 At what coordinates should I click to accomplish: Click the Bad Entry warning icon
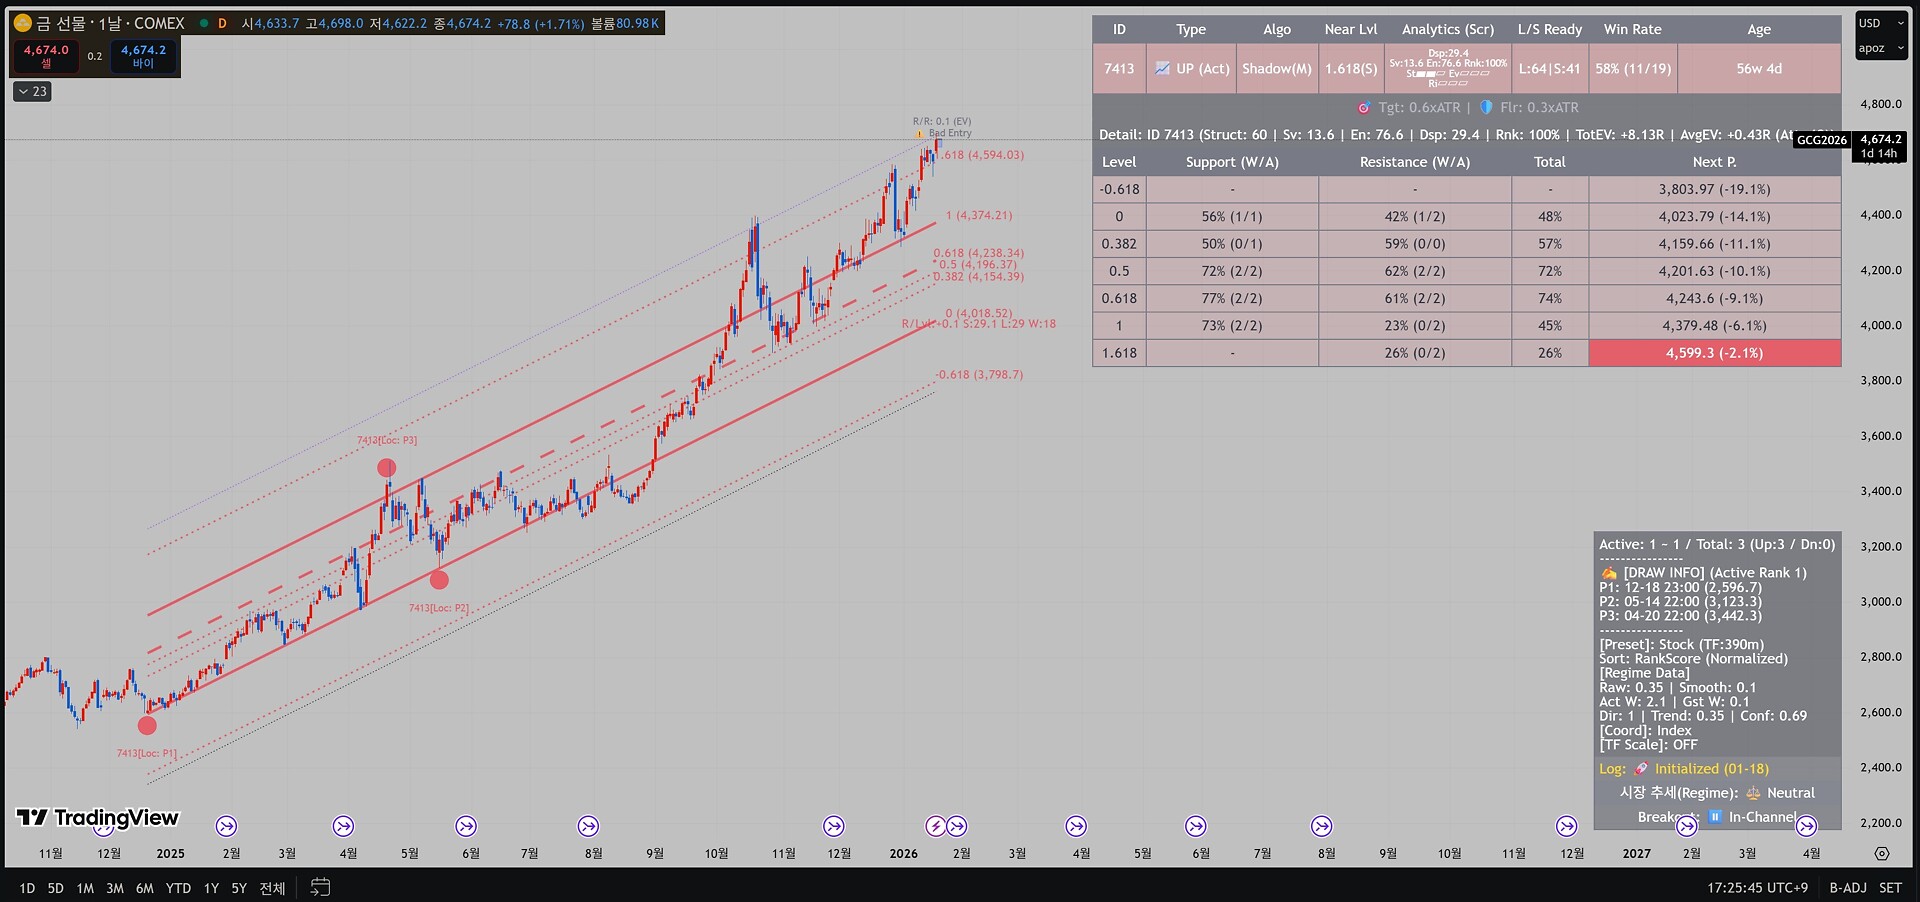[x=919, y=134]
